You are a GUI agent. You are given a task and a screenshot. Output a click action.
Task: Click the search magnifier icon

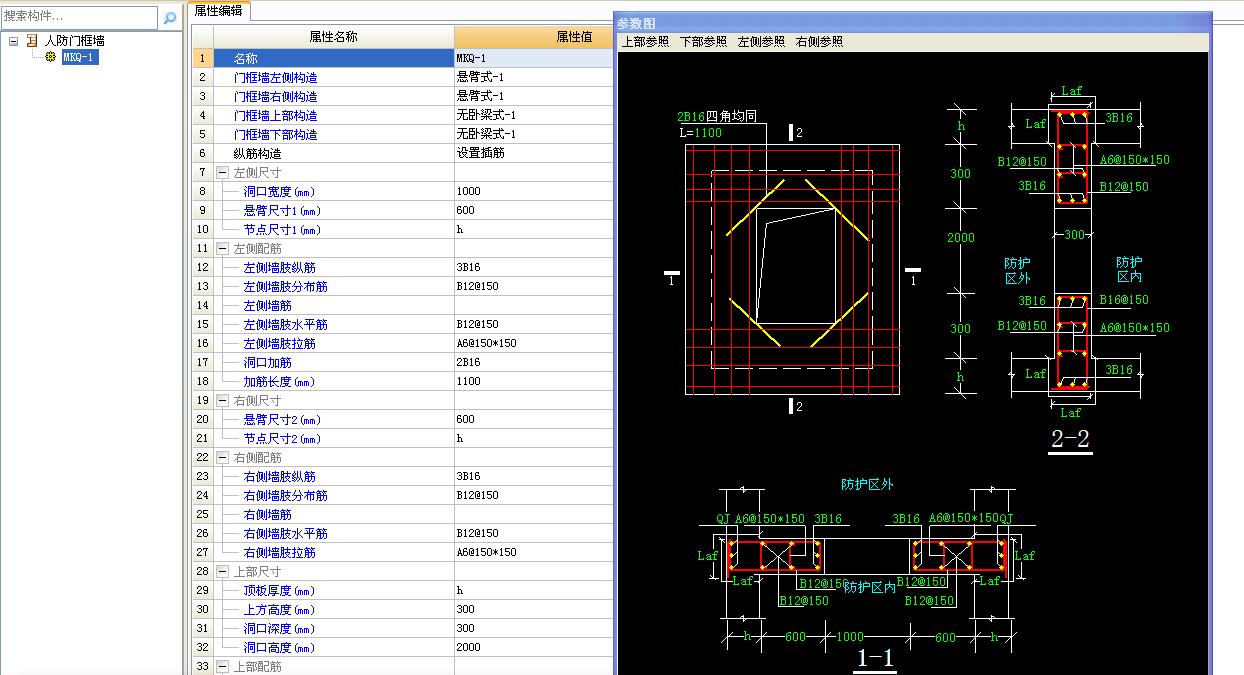[x=170, y=17]
